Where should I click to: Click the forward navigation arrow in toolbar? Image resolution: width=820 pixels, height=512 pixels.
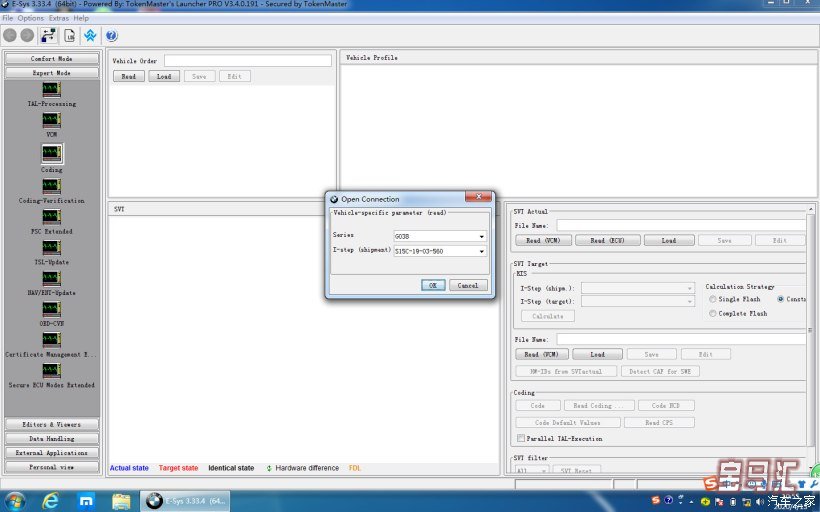coord(27,35)
